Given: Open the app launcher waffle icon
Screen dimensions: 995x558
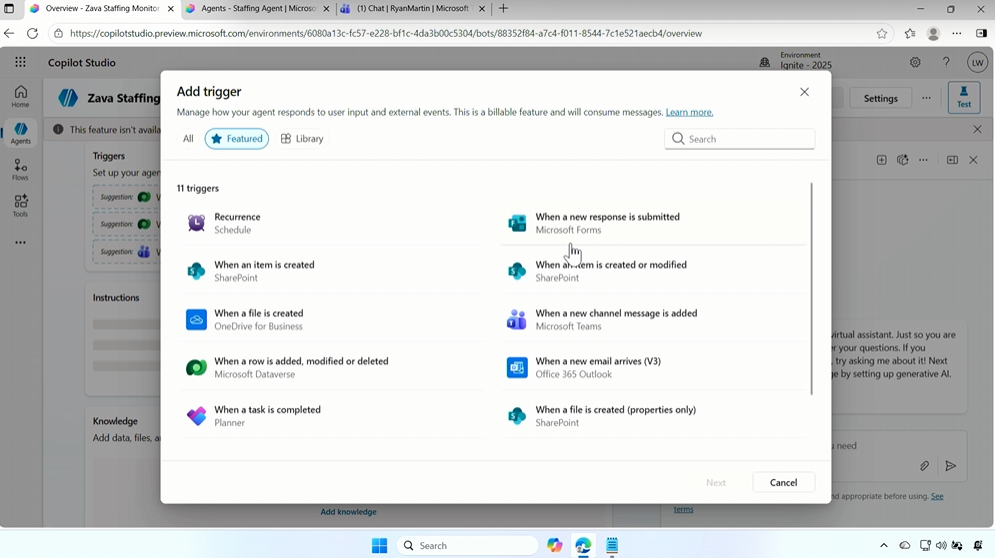Looking at the screenshot, I should (x=20, y=62).
